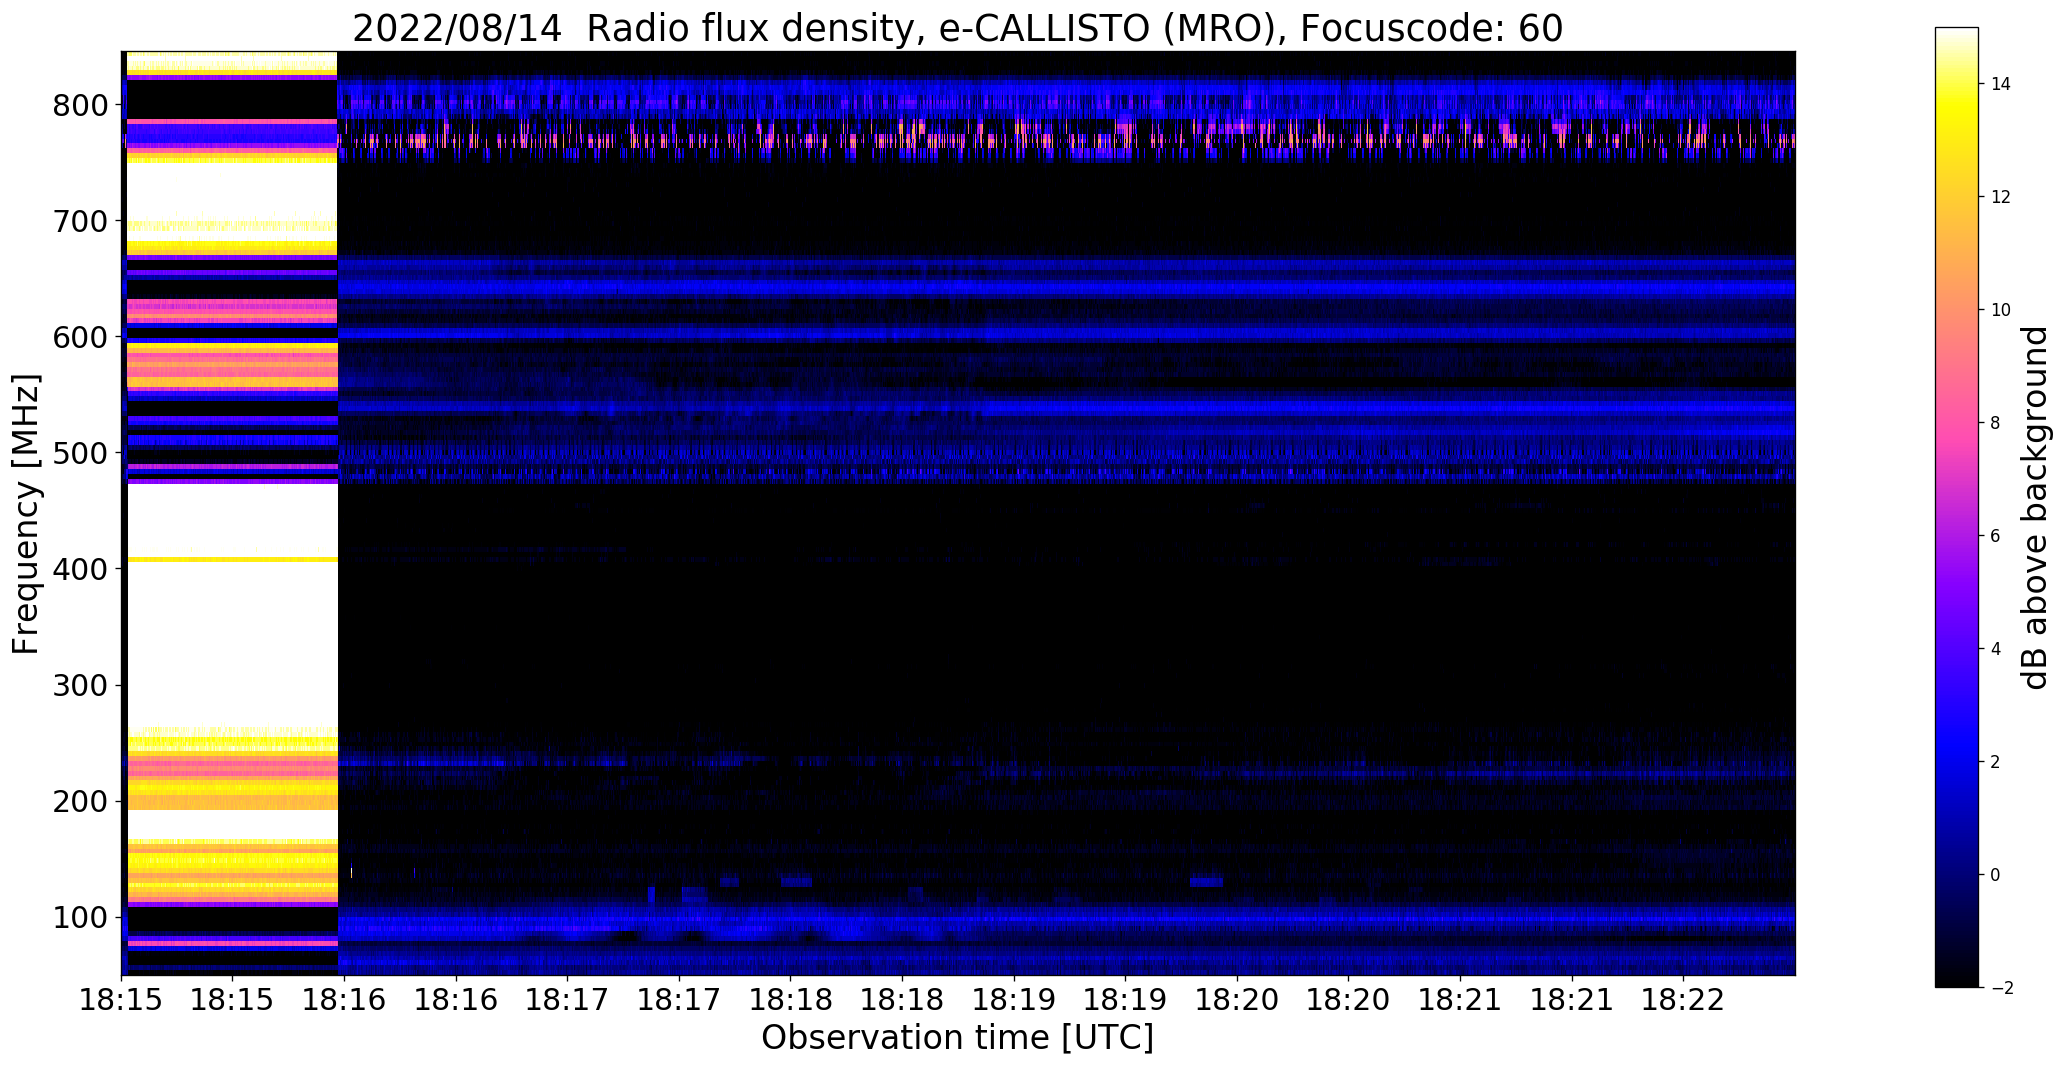Click the 'Frequency [MHz]' y-axis label

27,514
